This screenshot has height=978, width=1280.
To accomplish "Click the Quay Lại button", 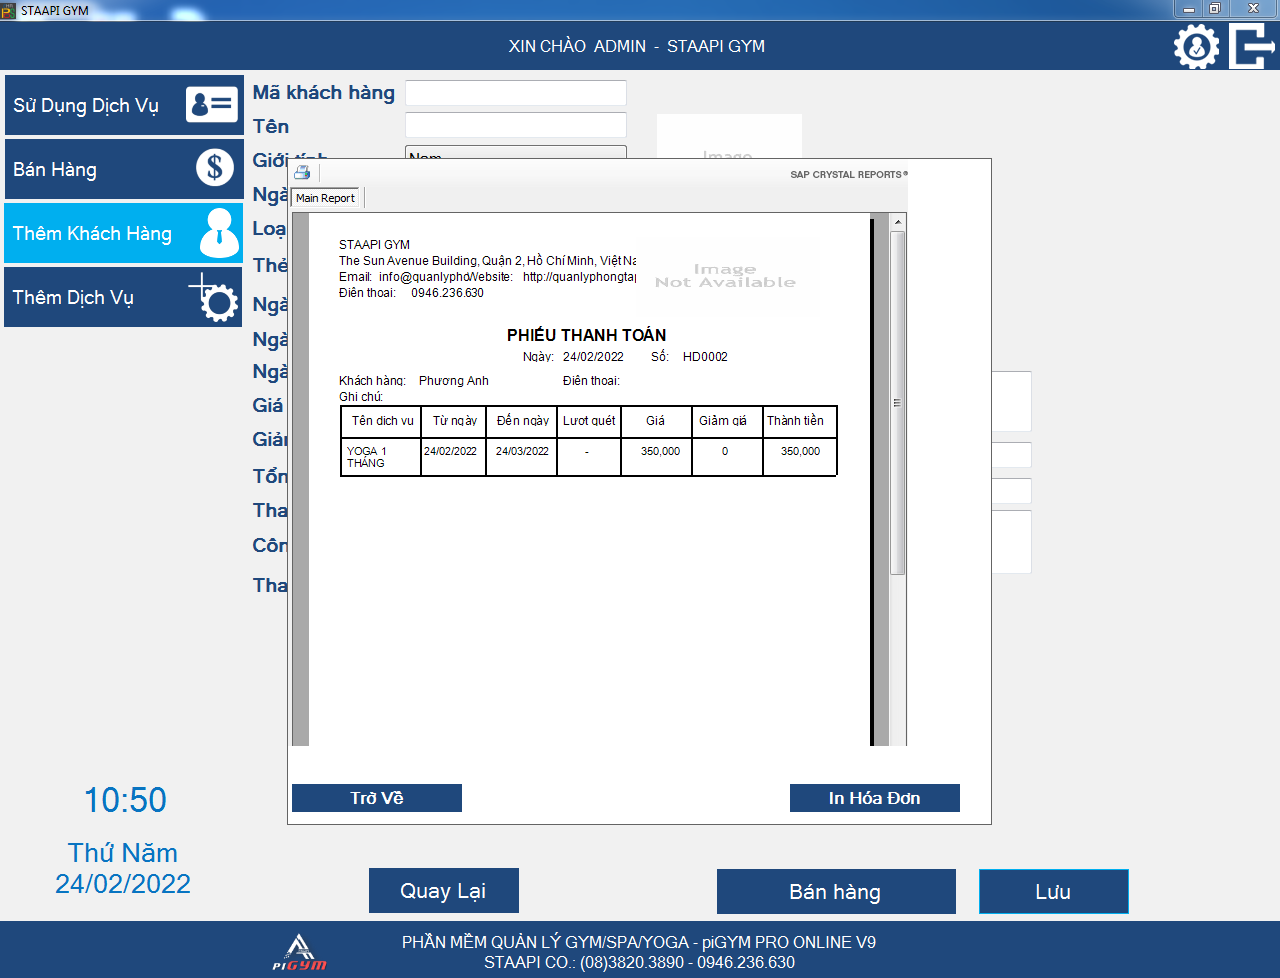I will coord(443,891).
